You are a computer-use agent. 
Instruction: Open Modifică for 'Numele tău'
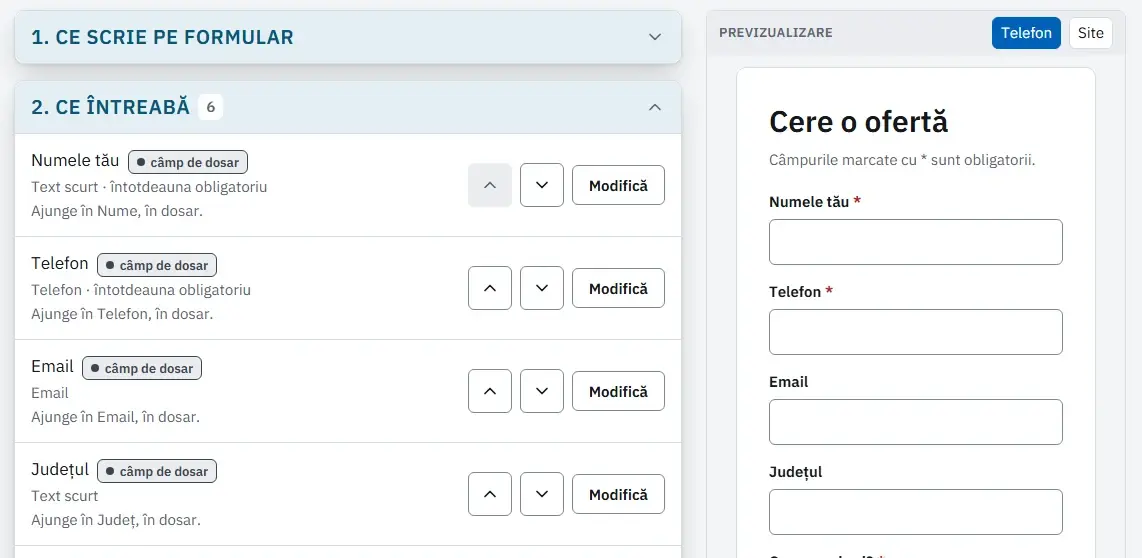pyautogui.click(x=618, y=185)
